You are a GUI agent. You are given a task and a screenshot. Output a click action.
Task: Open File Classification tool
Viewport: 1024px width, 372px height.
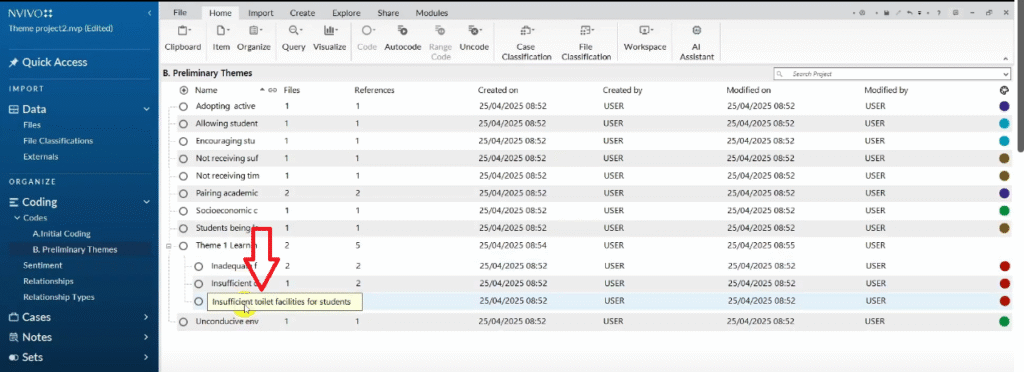point(586,42)
